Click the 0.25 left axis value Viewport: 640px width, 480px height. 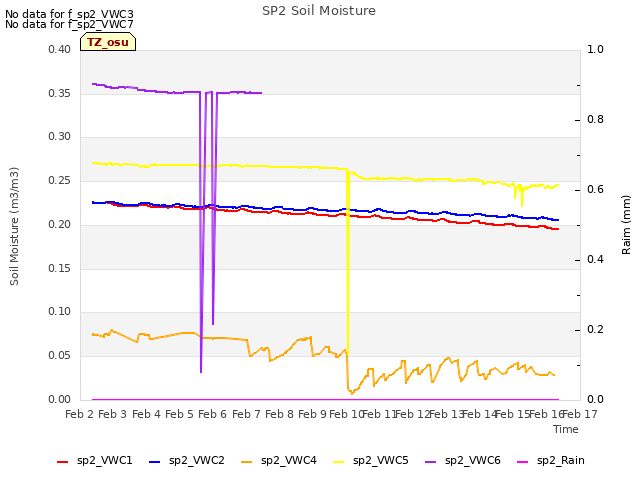click(59, 181)
